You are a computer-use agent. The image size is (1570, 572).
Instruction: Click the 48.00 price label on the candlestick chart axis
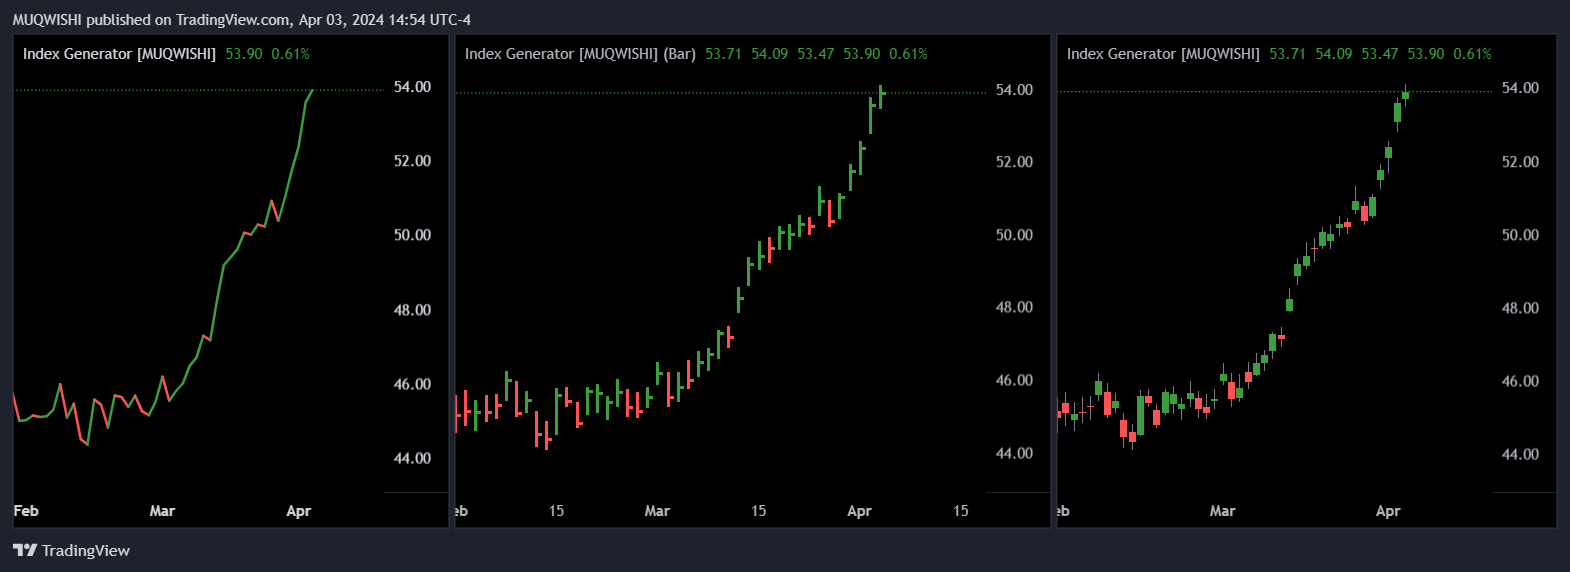click(1520, 308)
